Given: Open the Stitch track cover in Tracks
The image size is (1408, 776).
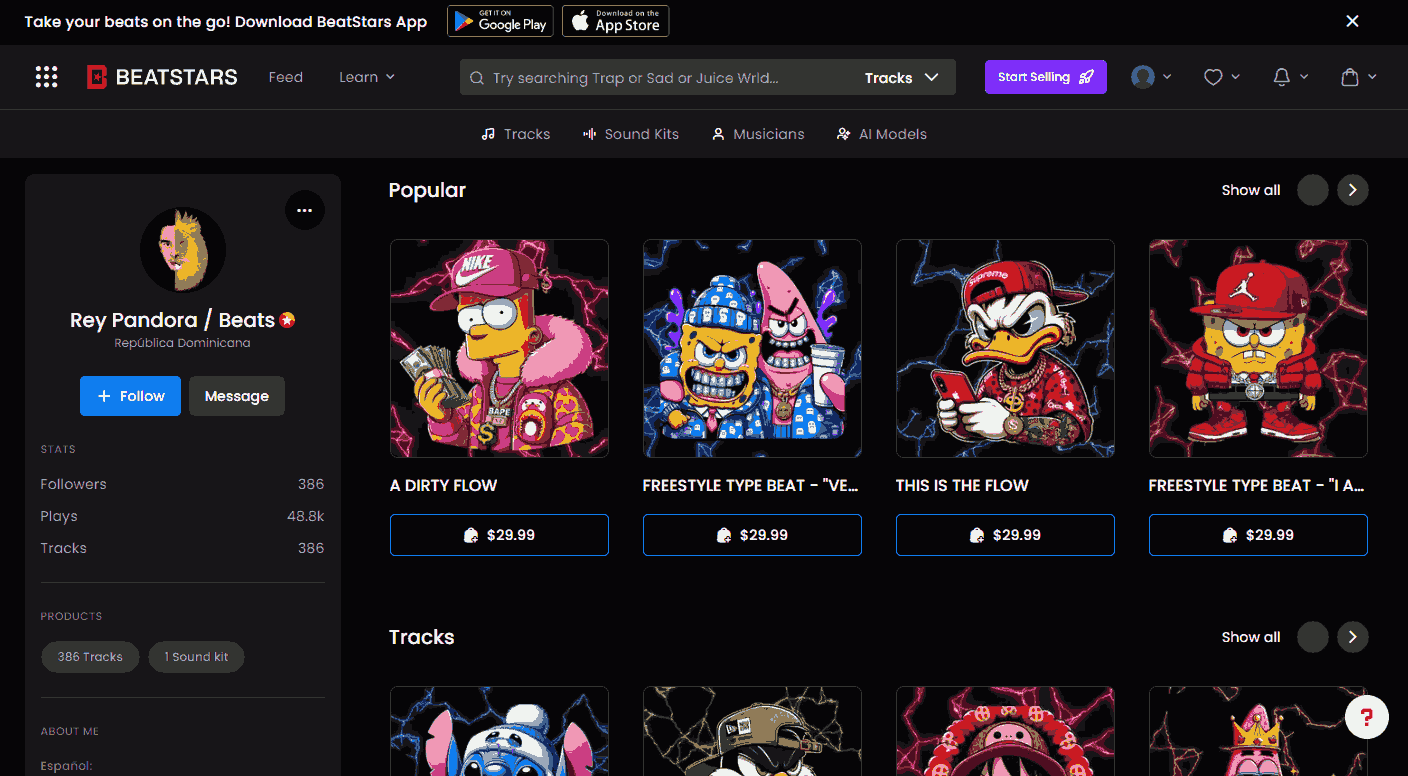Looking at the screenshot, I should coord(499,731).
